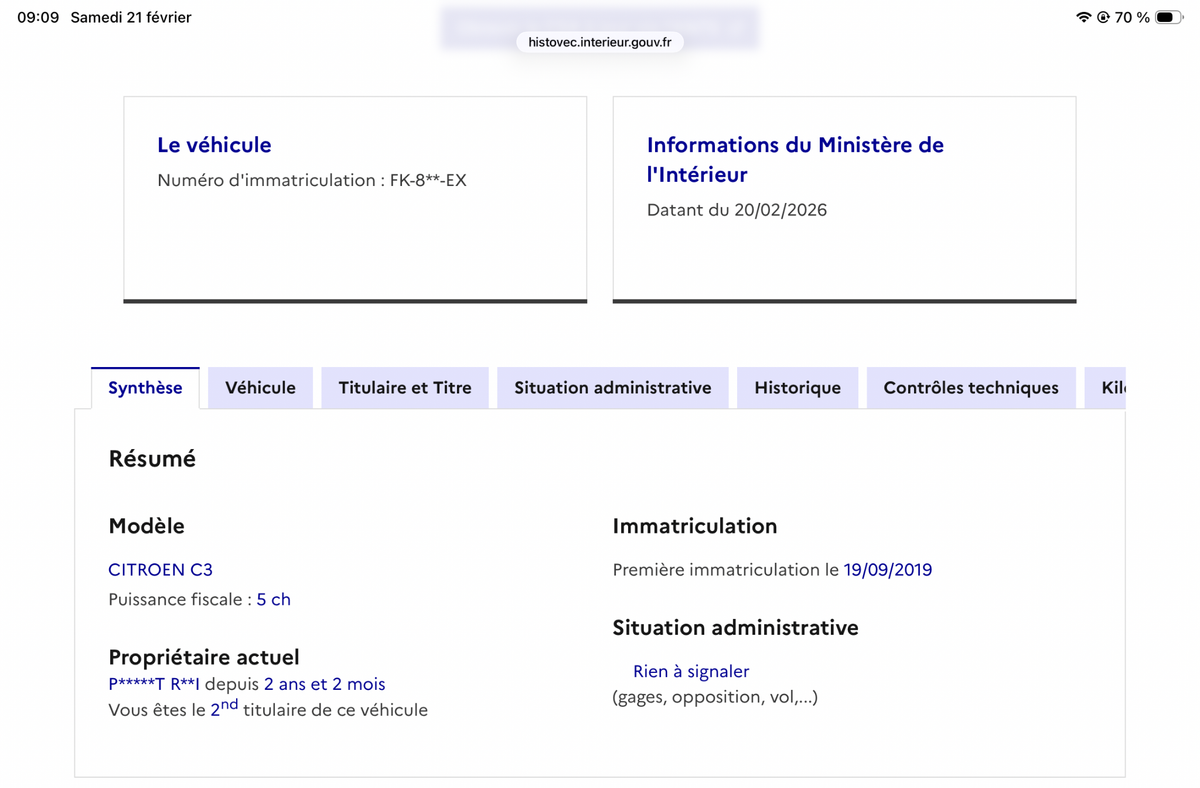Select the Situation administrative tab
The width and height of the screenshot is (1200, 788).
(x=612, y=387)
